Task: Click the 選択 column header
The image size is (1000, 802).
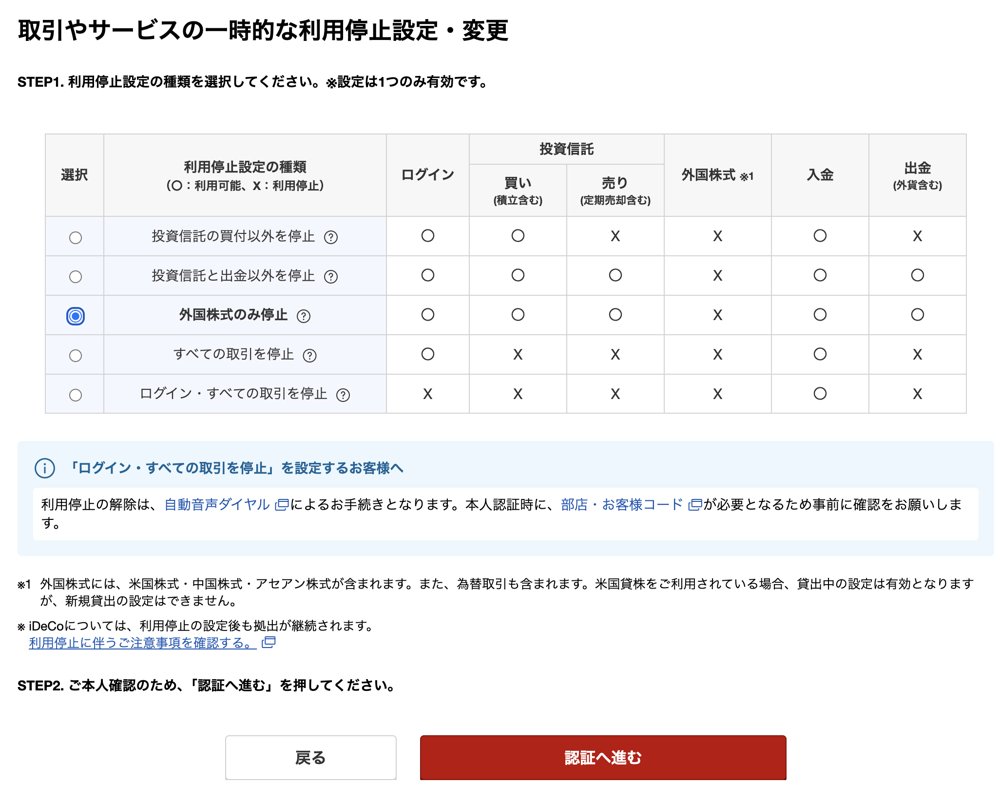Action: pyautogui.click(x=75, y=175)
